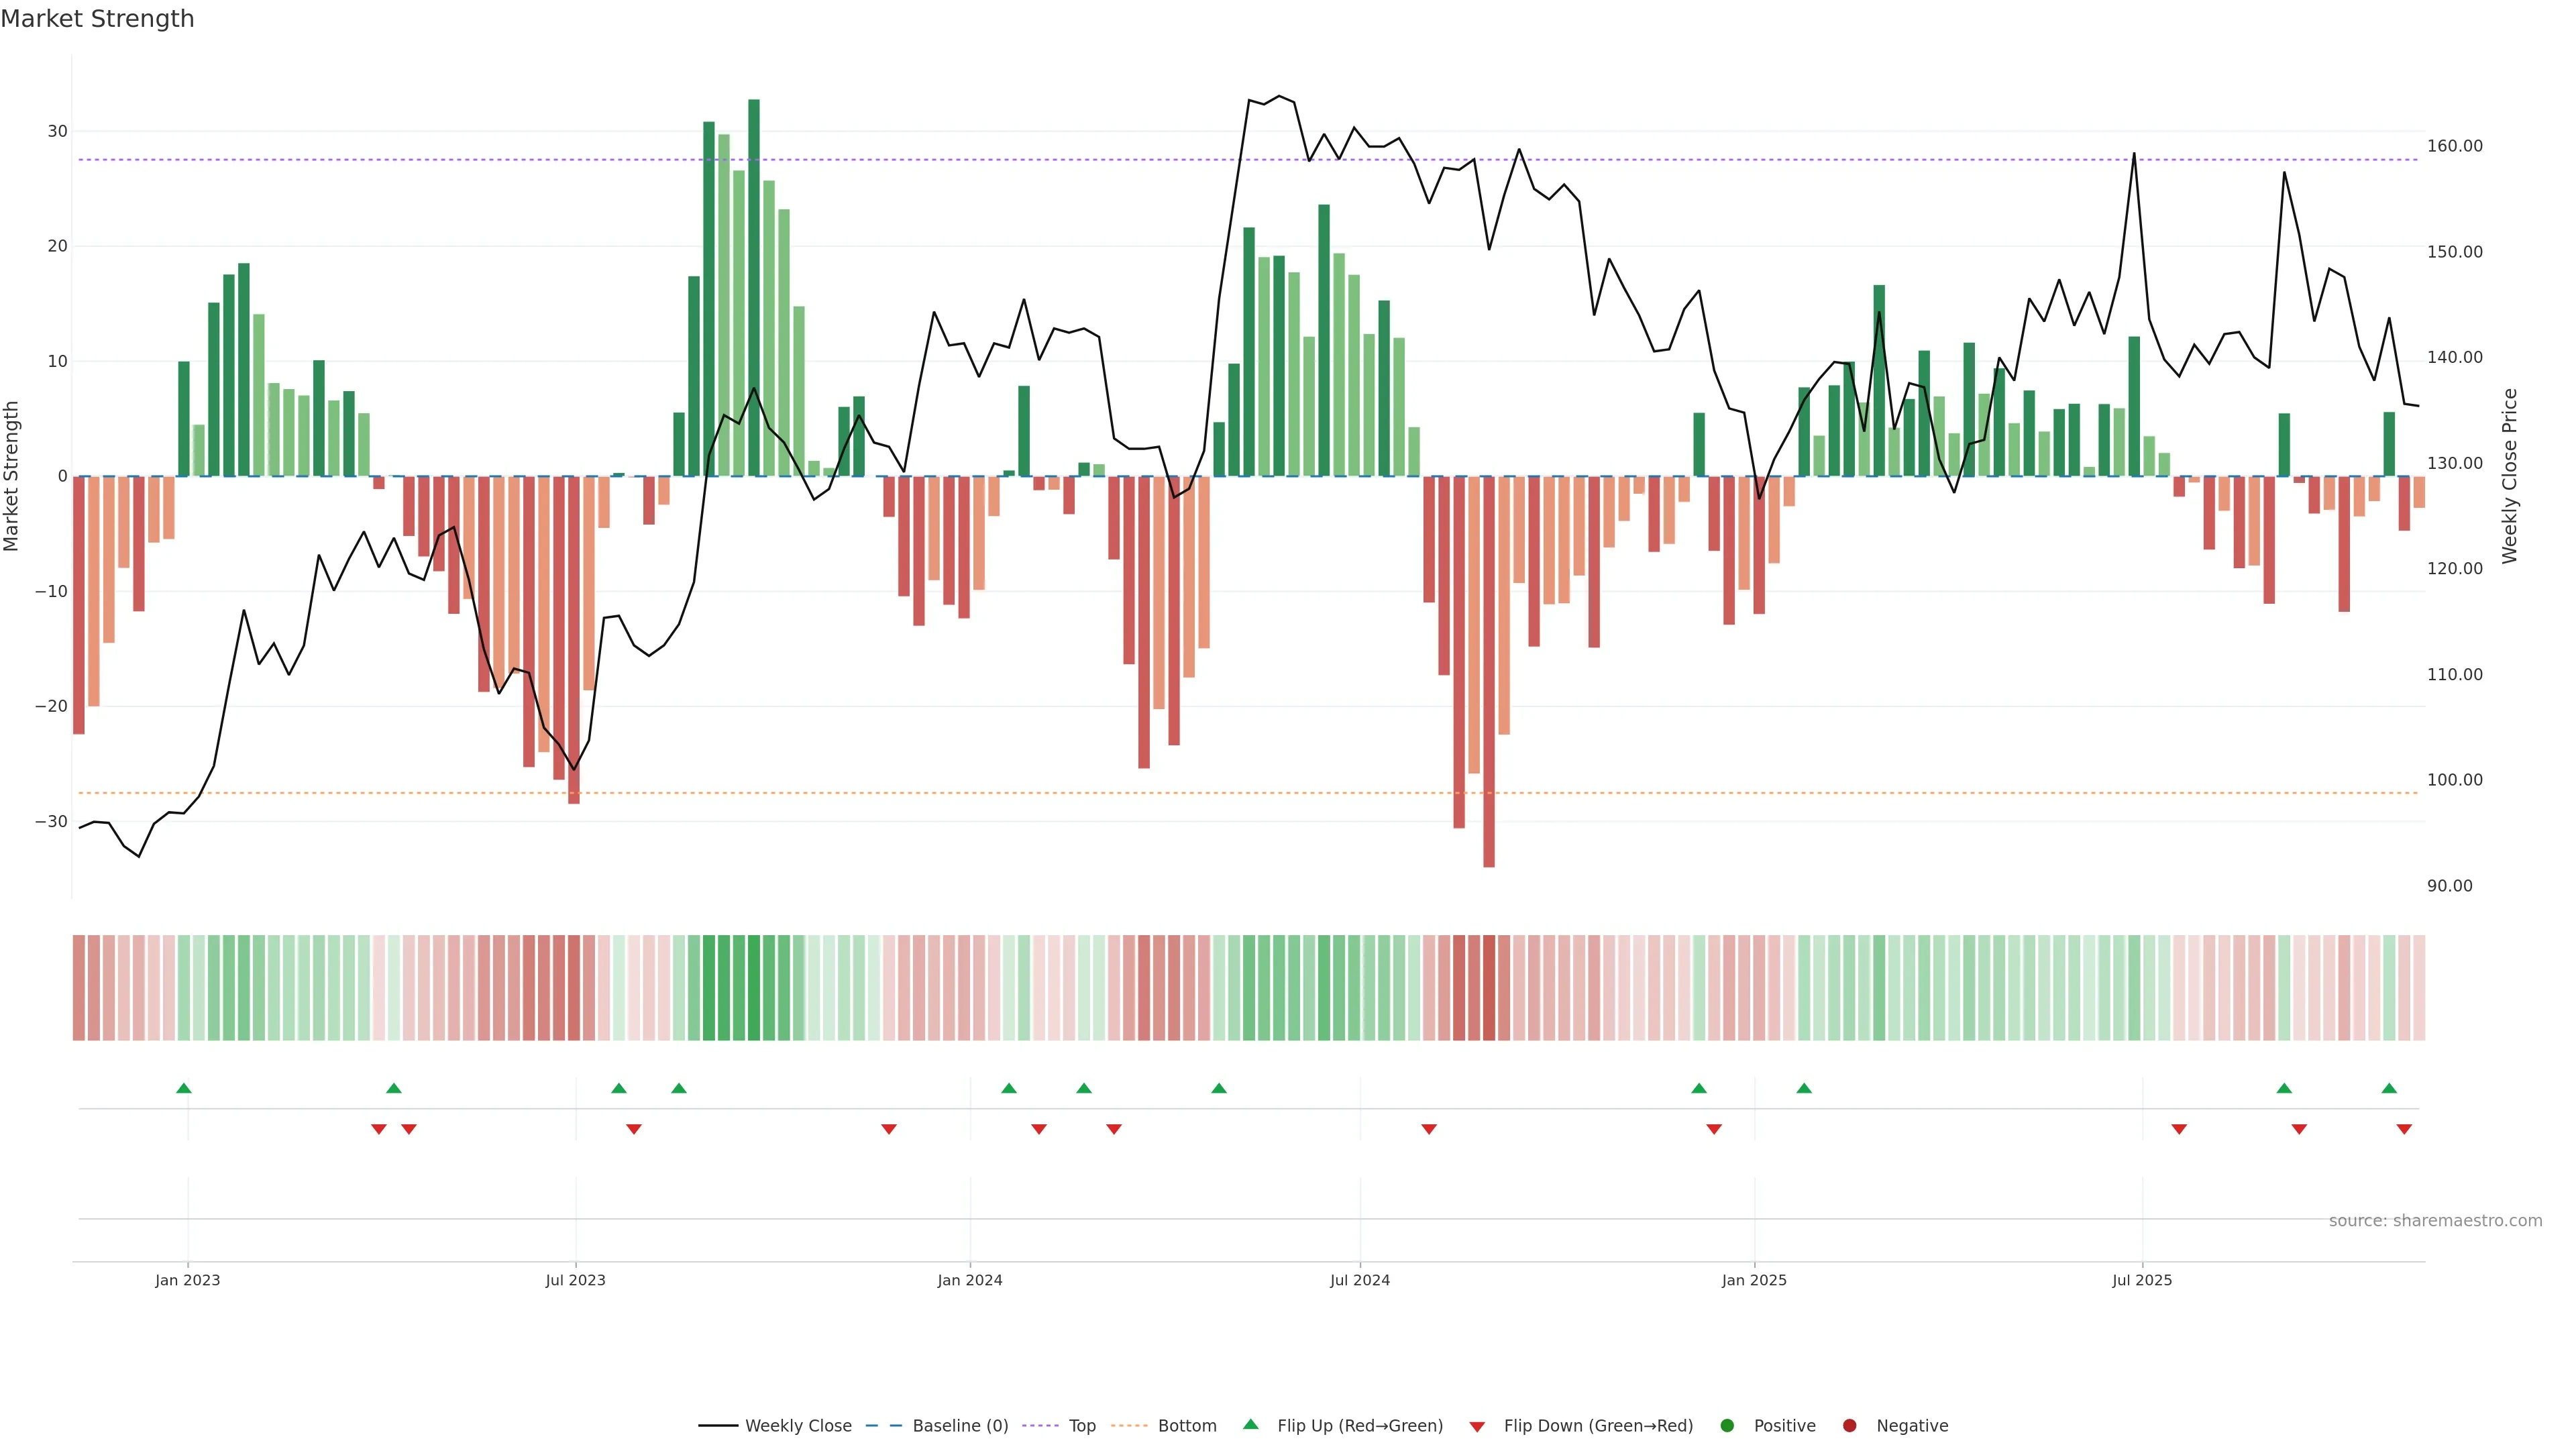2576x1449 pixels.
Task: Click red flip-down marker just after Jul 2024
Action: tap(1429, 1129)
